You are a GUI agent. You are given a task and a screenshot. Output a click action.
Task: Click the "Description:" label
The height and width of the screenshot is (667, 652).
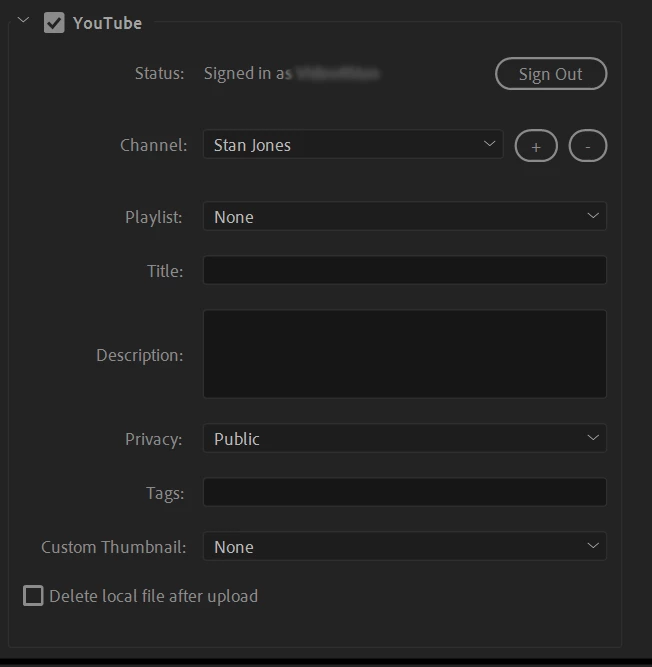point(140,355)
